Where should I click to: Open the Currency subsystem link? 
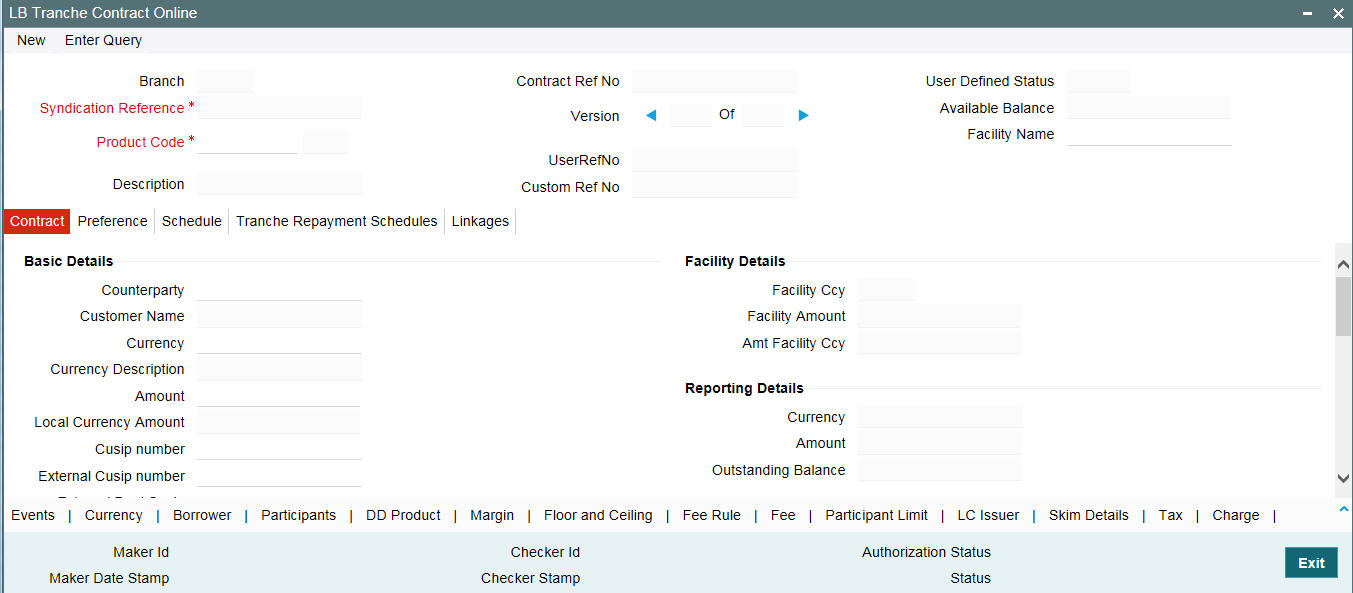[x=114, y=515]
